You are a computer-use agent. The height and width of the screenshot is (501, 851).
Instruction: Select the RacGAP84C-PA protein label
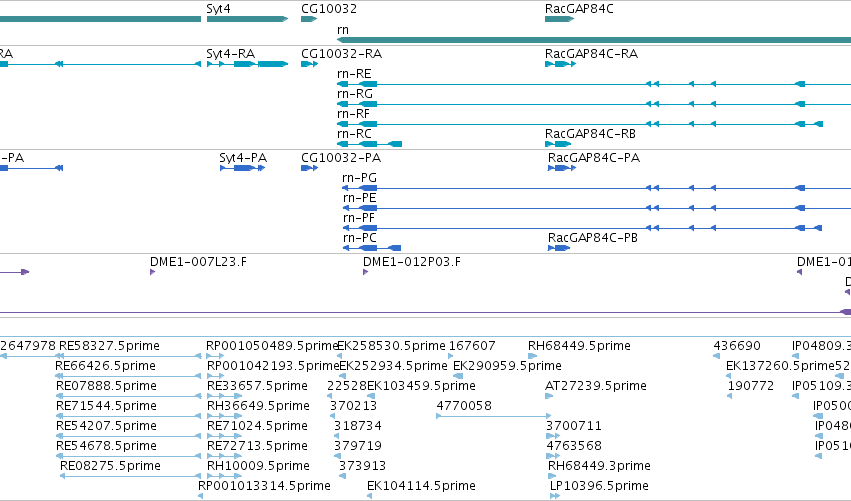point(594,158)
